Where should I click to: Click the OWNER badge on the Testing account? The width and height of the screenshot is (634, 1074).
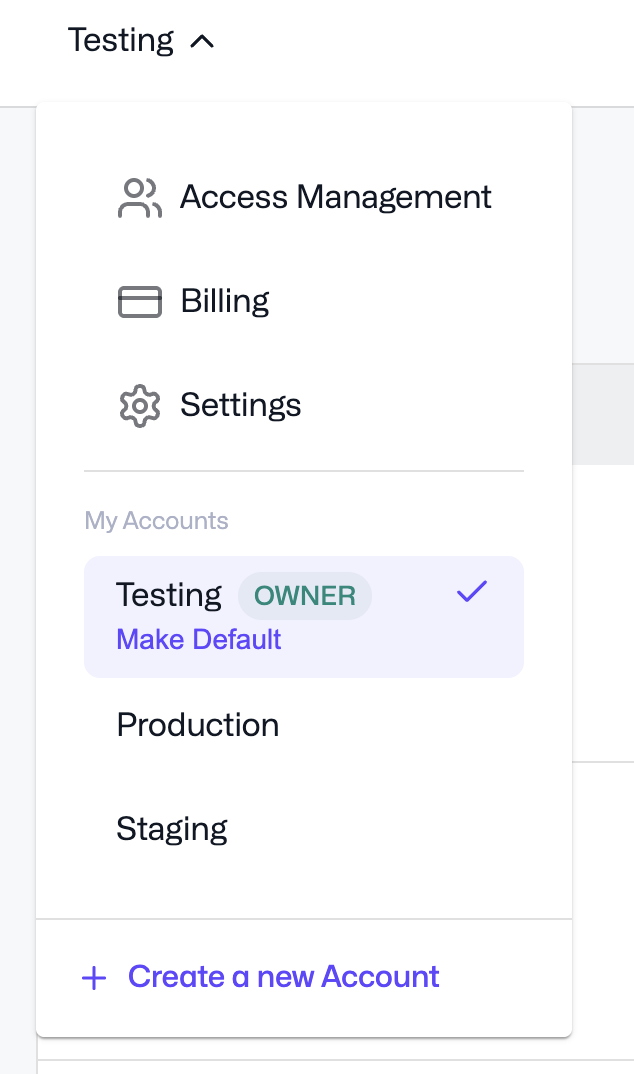pos(304,595)
